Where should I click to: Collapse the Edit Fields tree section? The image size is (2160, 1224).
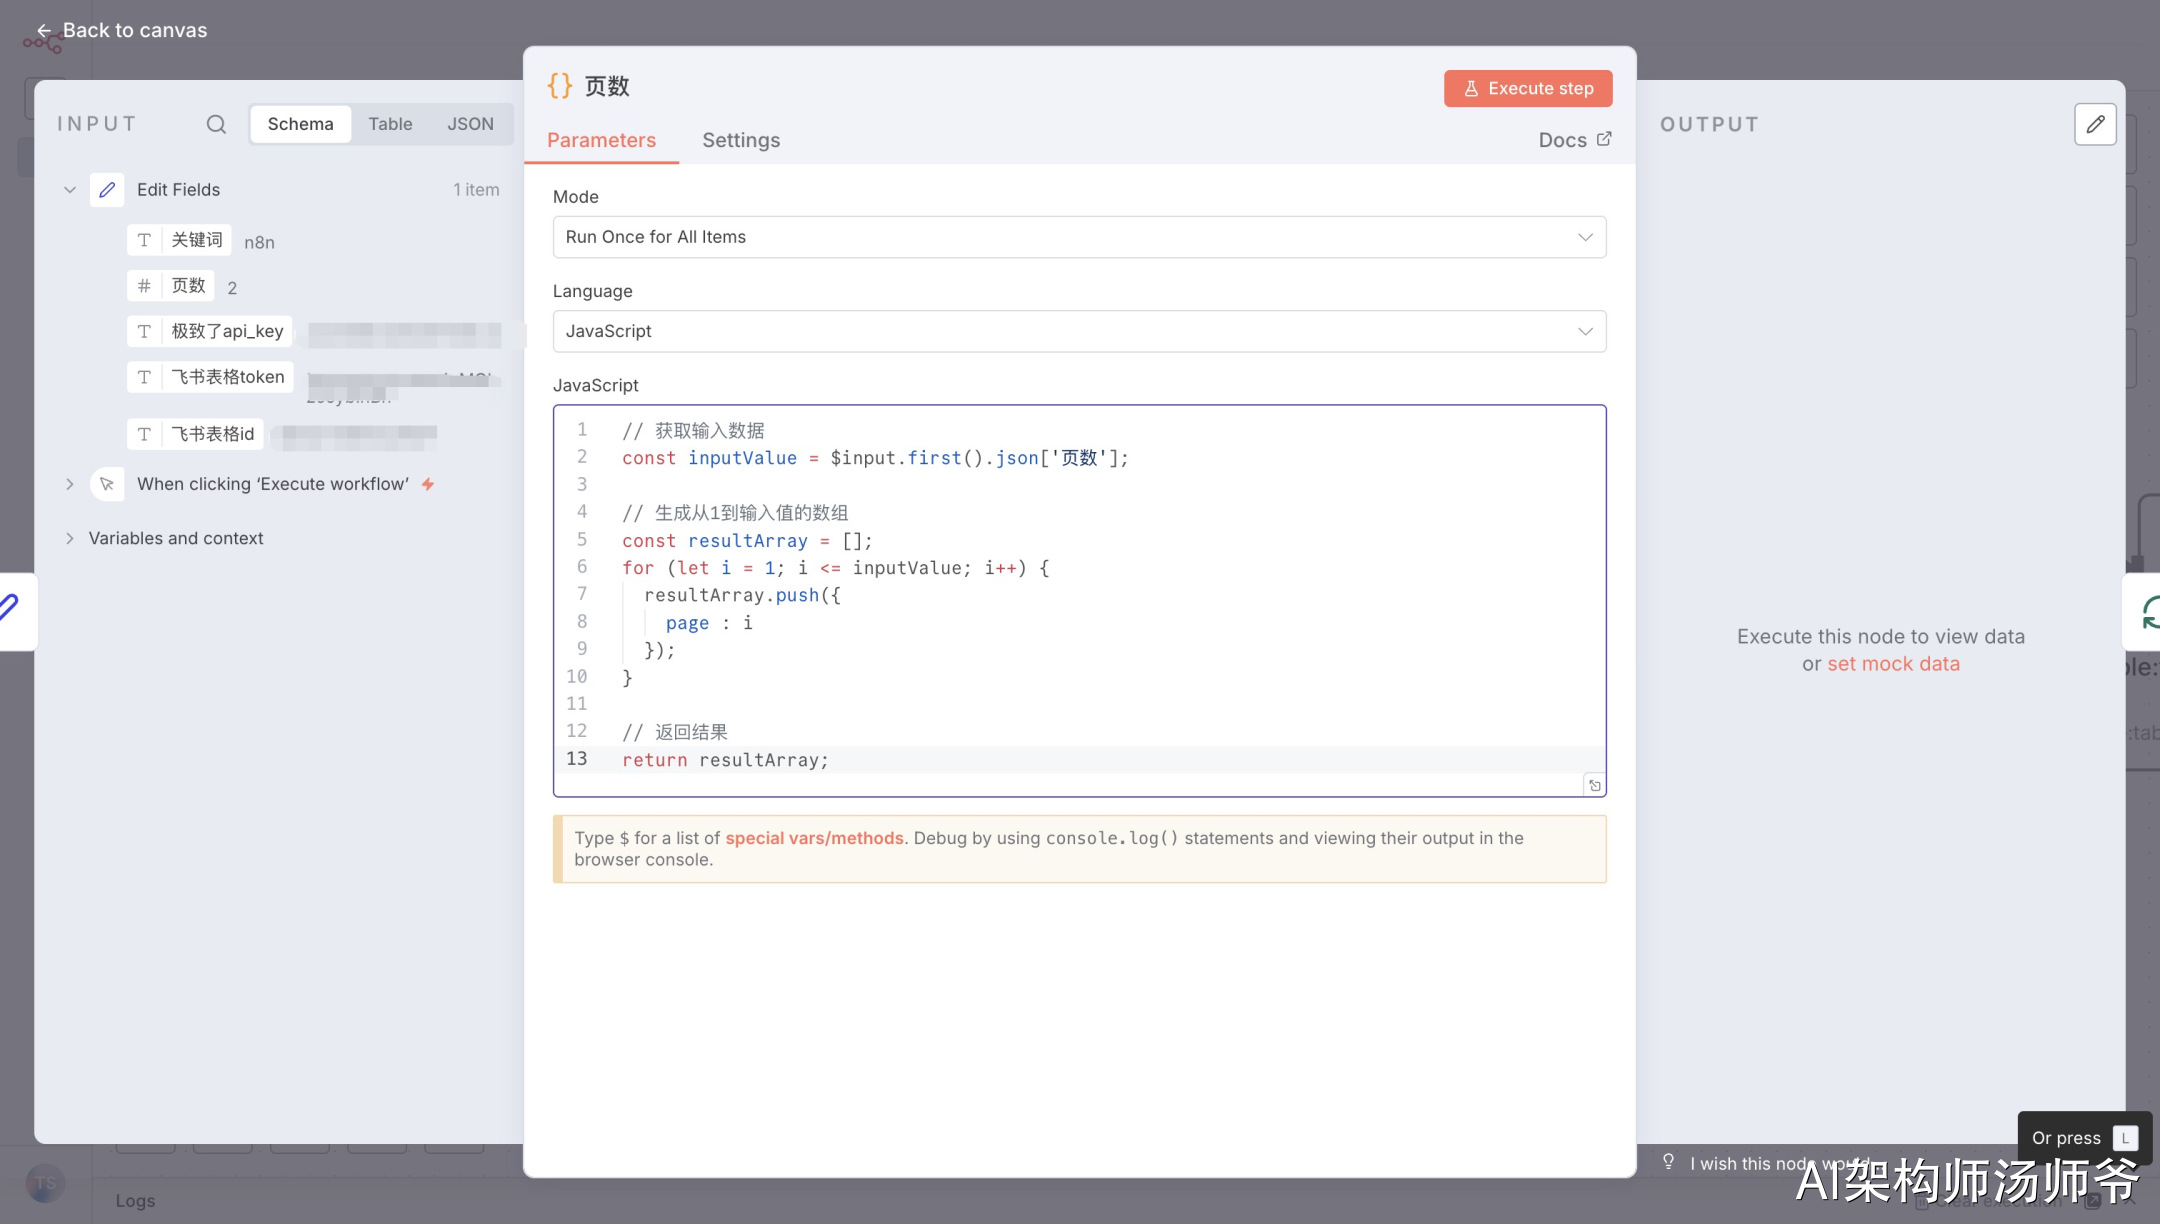[x=70, y=190]
